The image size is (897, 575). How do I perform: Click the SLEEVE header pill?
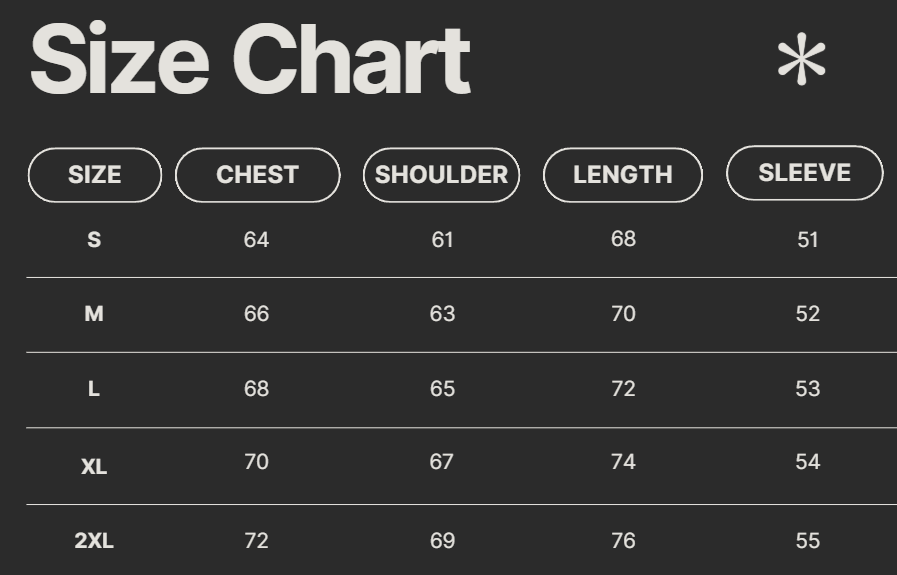[804, 173]
